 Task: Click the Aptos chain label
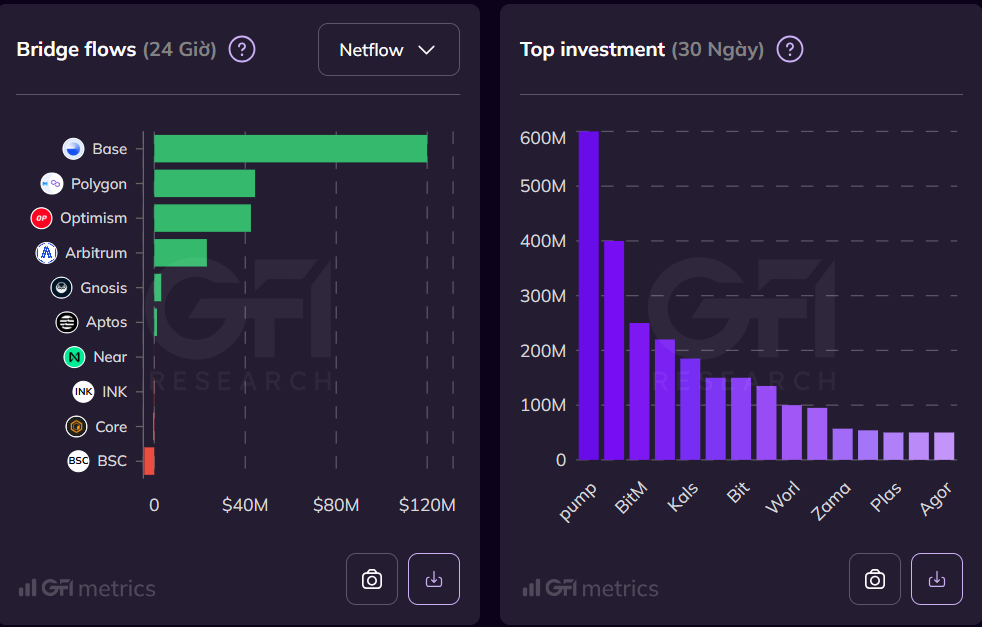106,323
